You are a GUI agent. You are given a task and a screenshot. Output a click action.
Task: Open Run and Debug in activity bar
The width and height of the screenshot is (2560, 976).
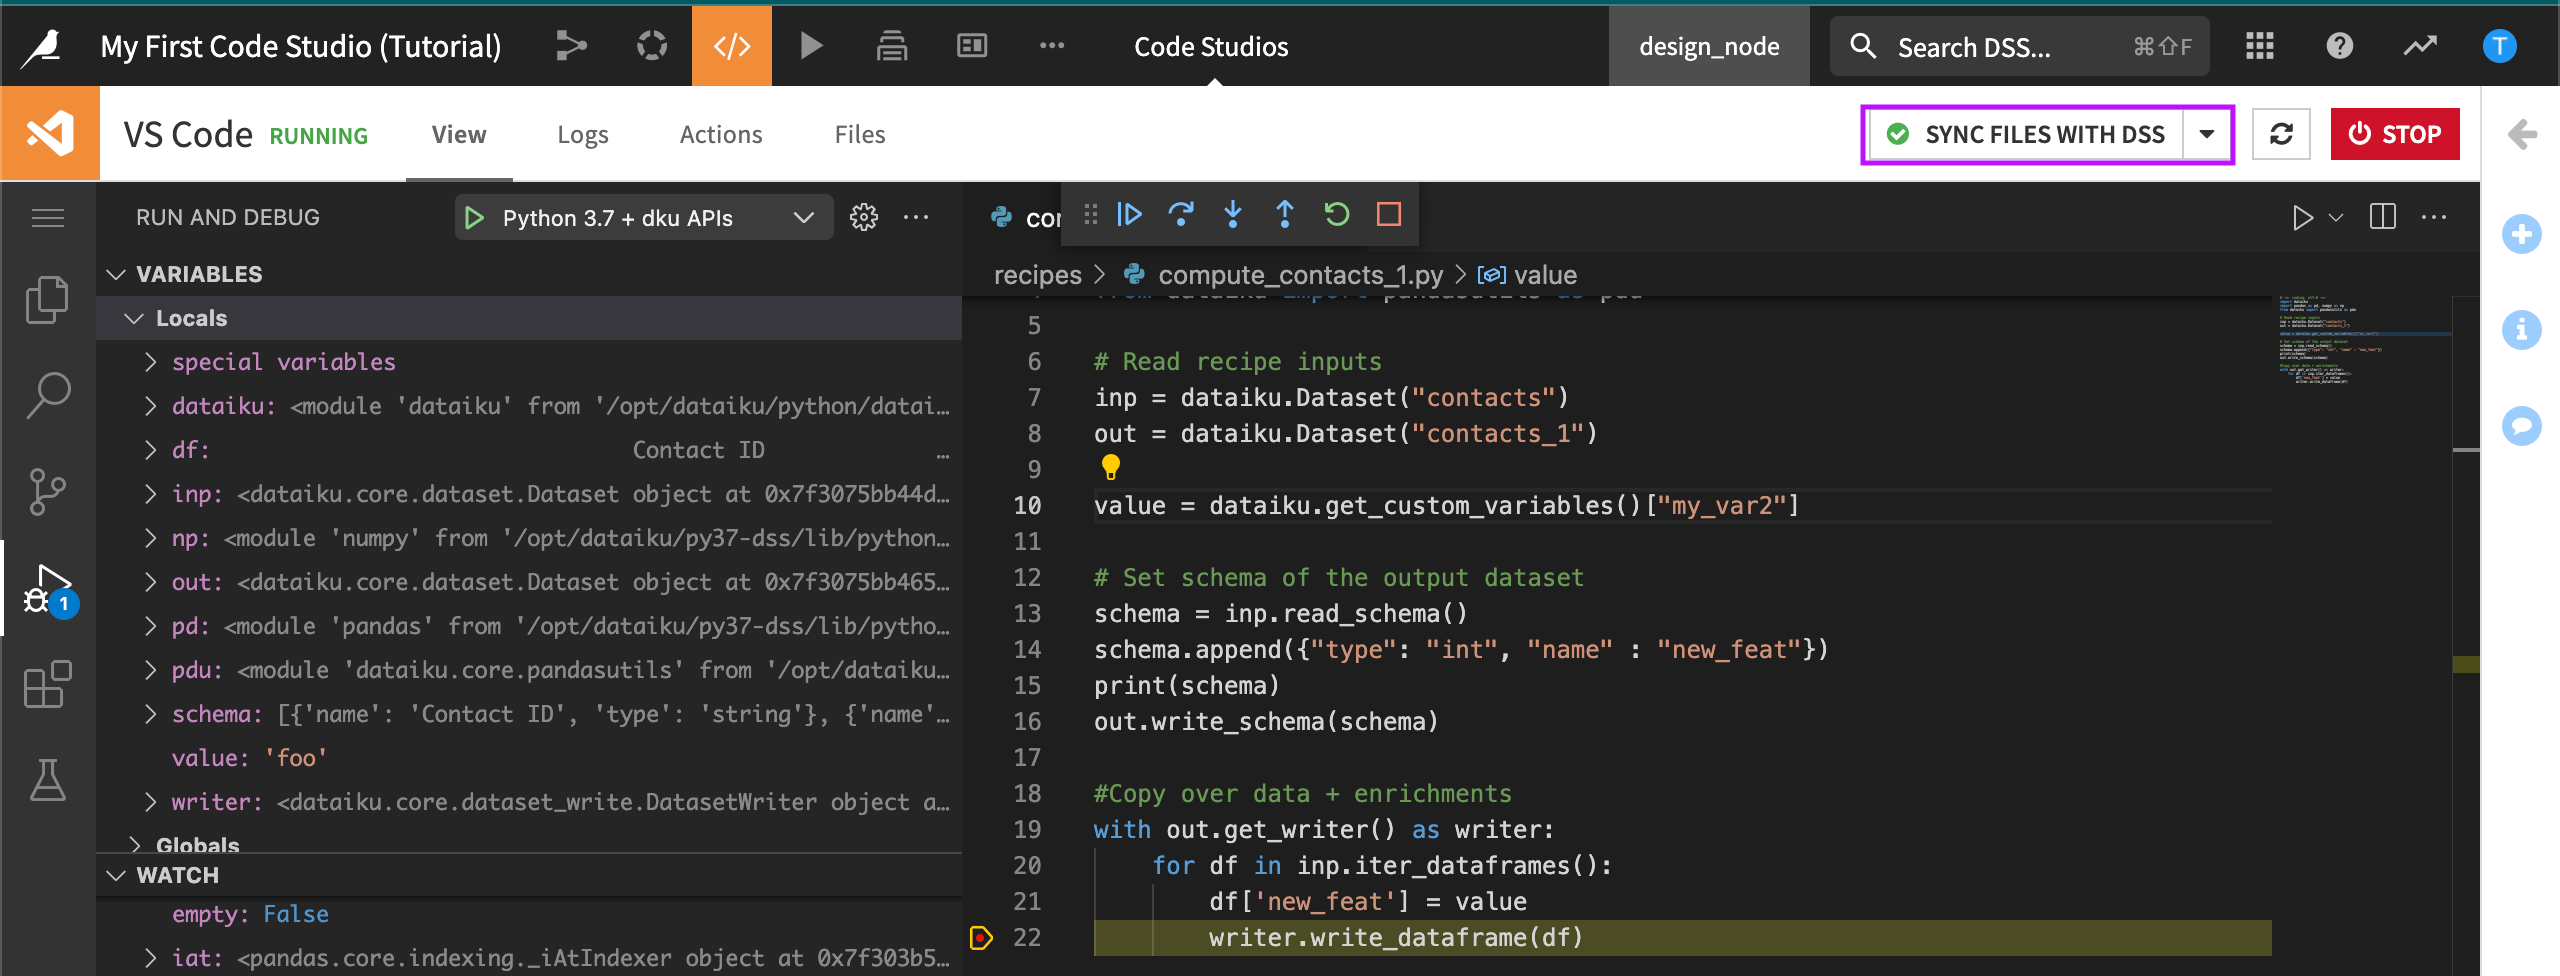point(50,589)
